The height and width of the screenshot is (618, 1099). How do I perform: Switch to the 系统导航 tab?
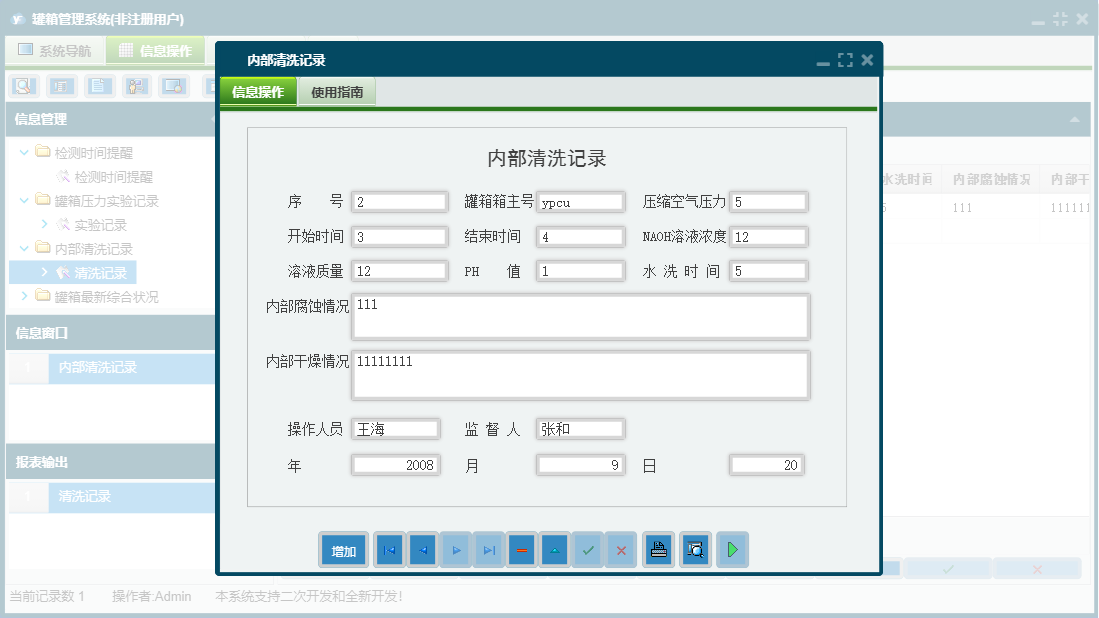pos(54,48)
